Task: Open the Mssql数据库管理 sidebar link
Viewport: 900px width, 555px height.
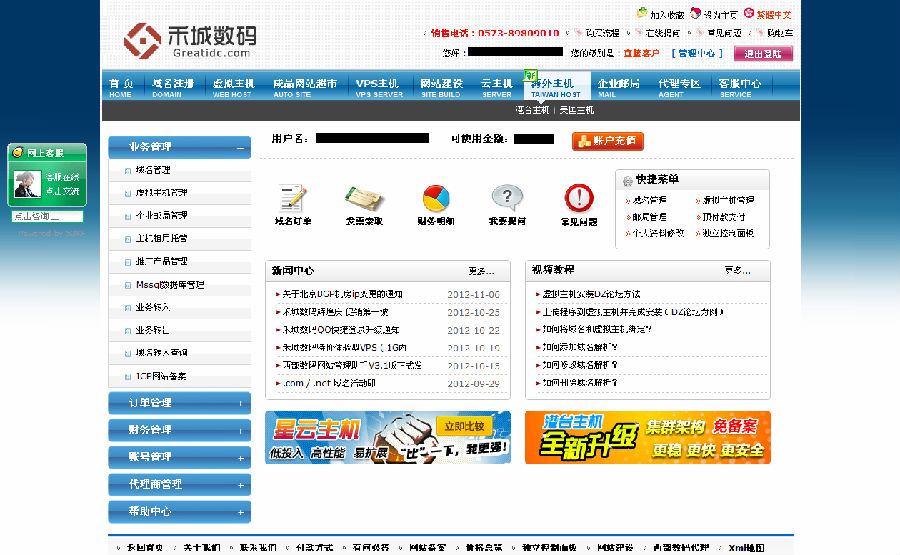Action: click(x=169, y=285)
